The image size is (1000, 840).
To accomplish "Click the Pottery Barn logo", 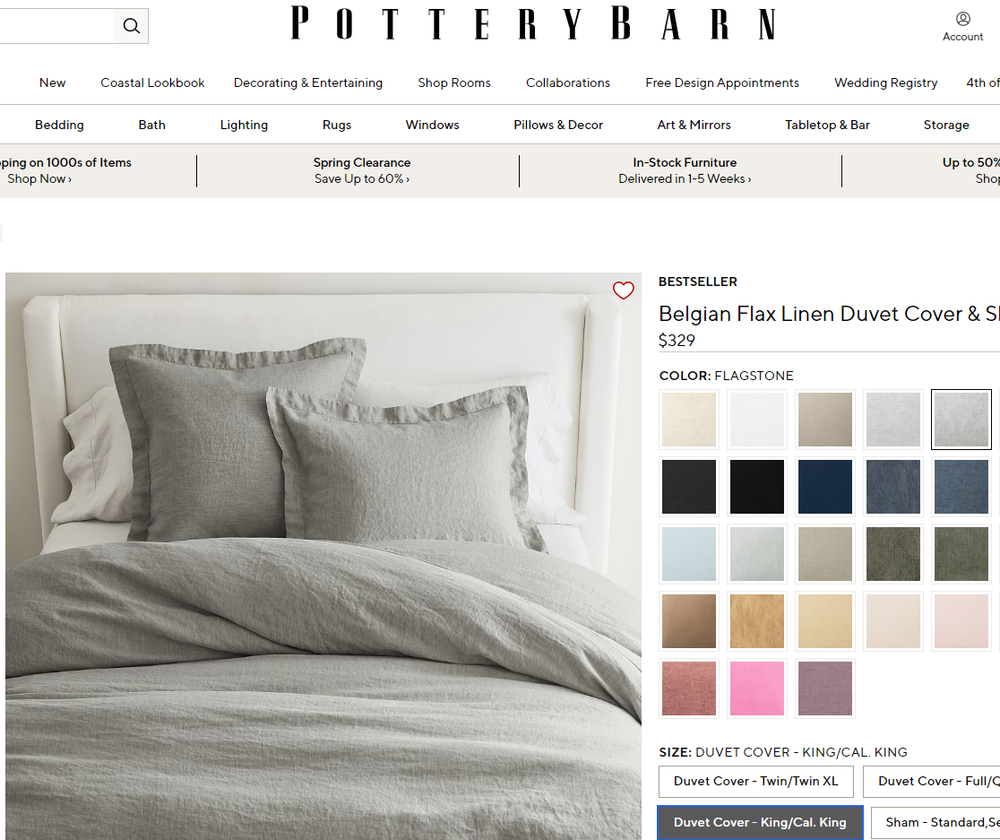I will tap(533, 24).
